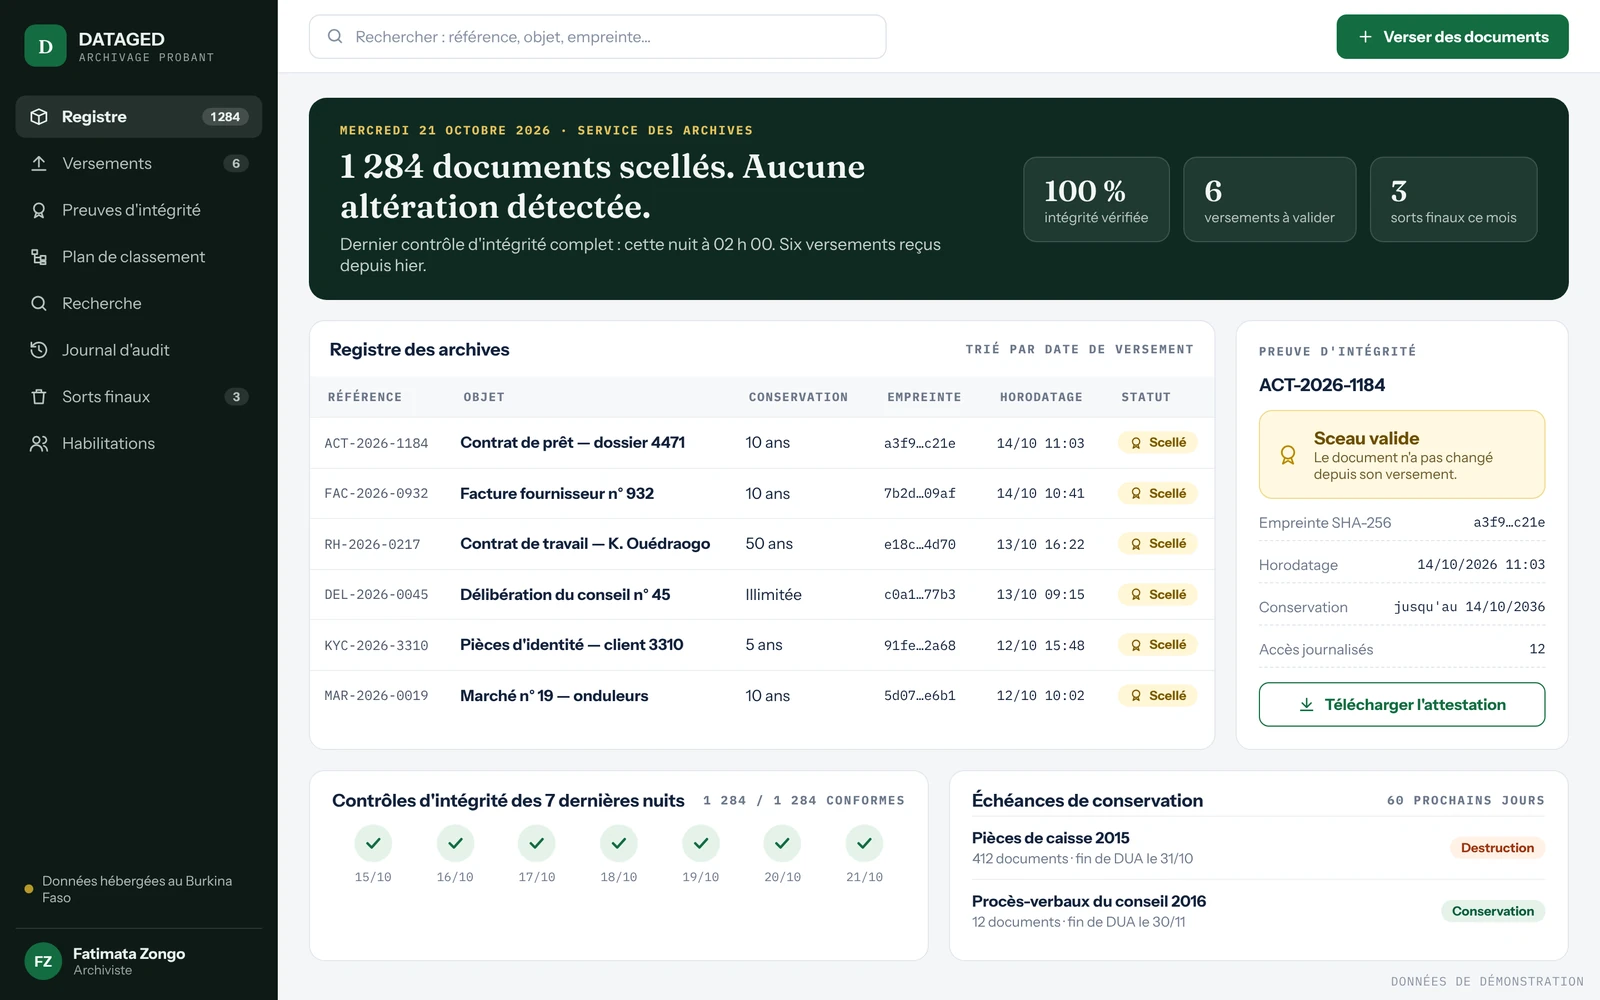Click the 3 sorts finaux ce mois card
Viewport: 1600px width, 1000px height.
coord(1453,199)
